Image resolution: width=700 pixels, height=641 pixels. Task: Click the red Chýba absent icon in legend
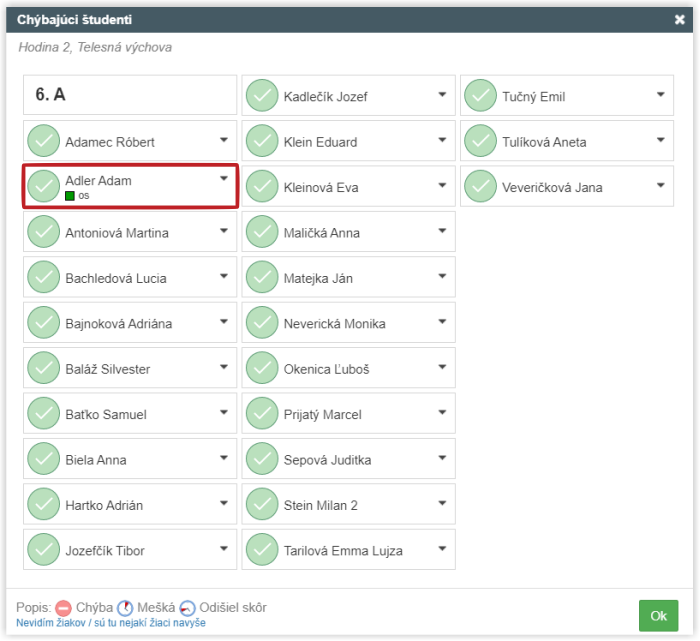point(63,608)
